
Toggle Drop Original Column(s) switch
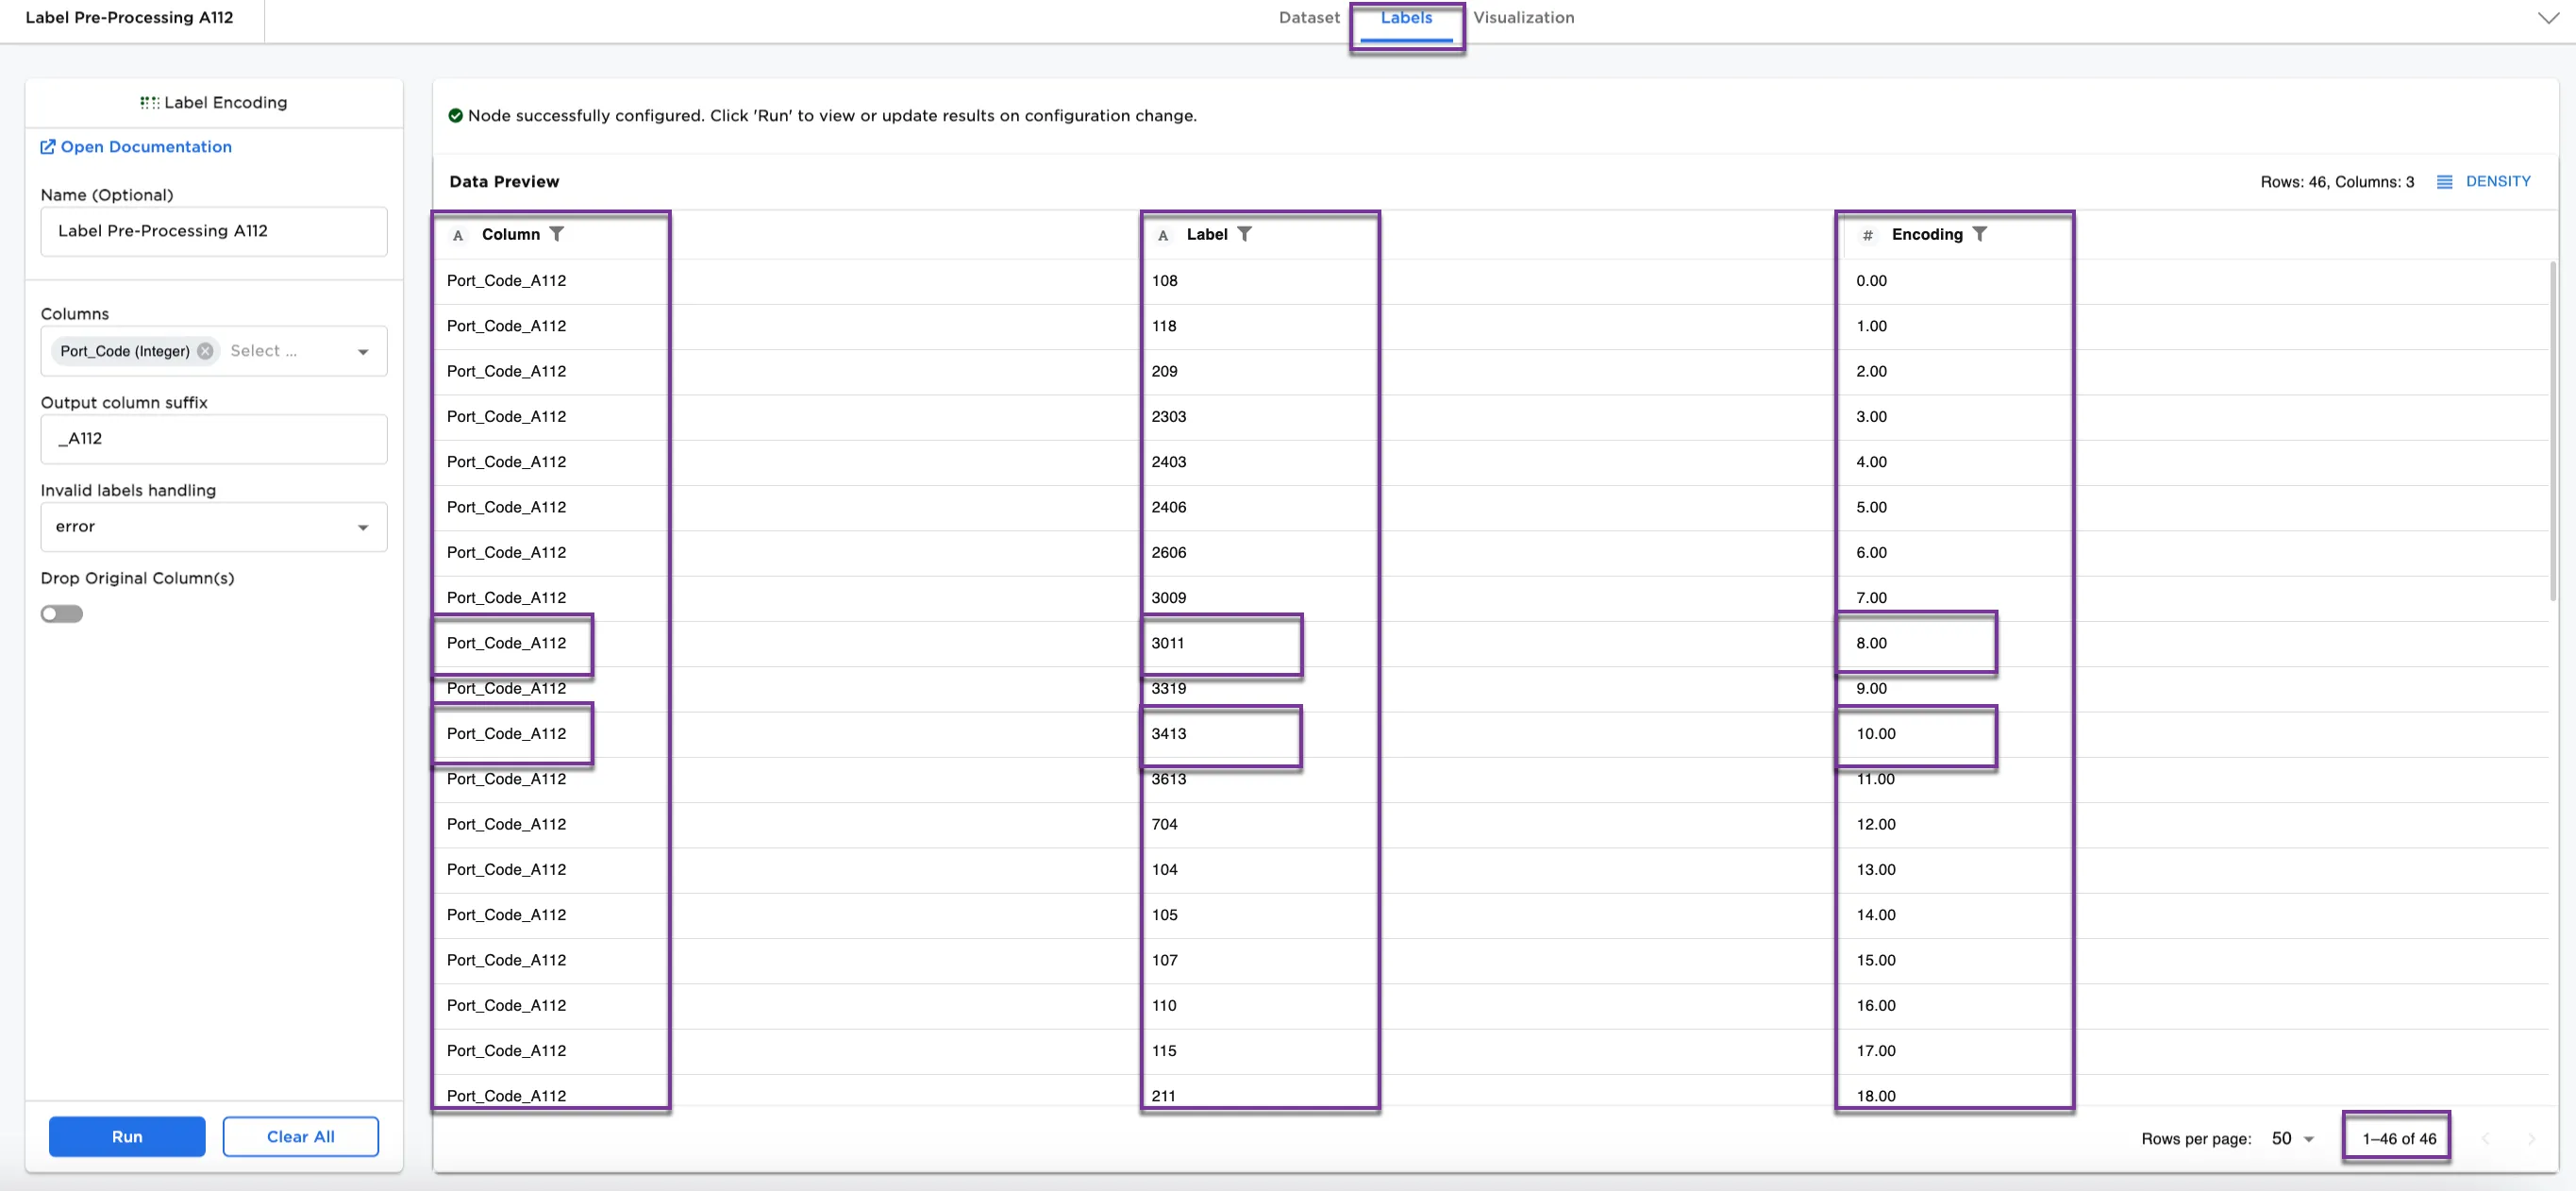(x=62, y=614)
